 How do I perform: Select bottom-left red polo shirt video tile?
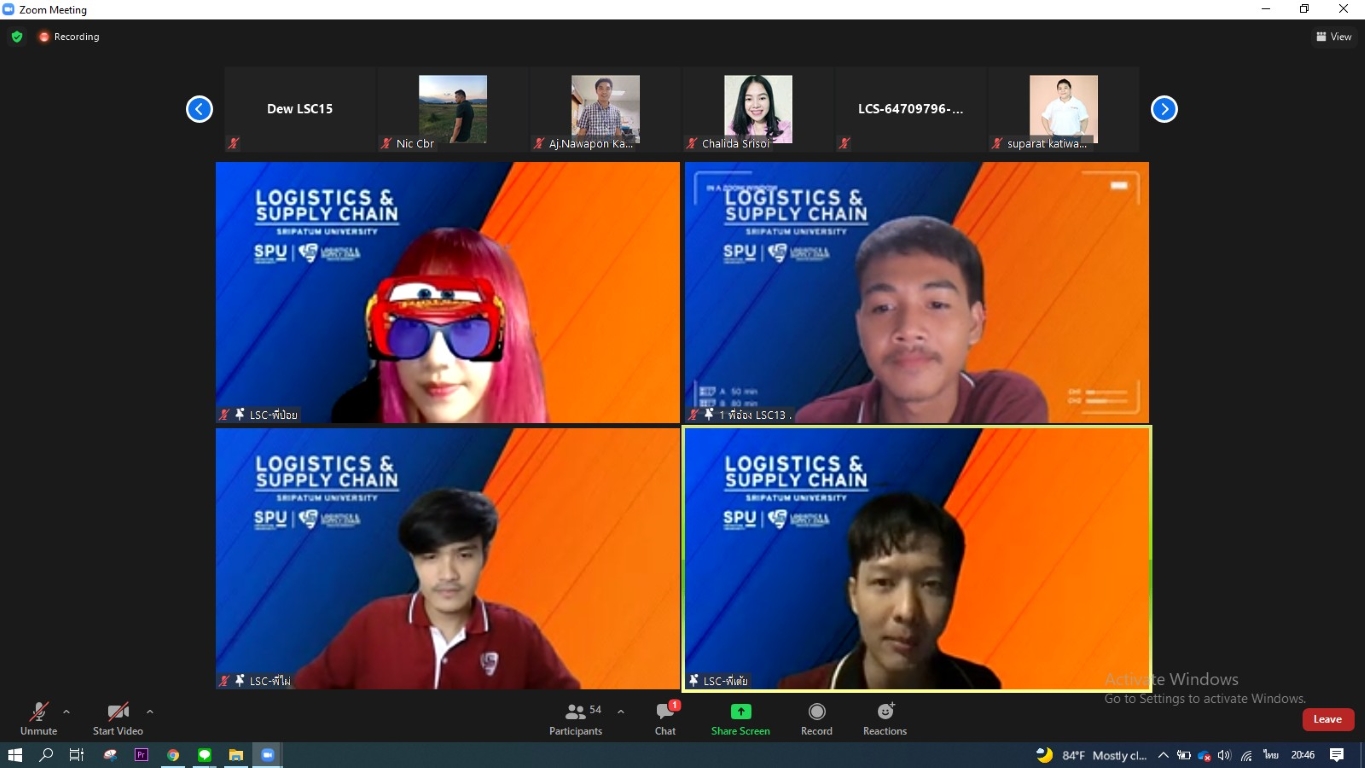point(448,559)
